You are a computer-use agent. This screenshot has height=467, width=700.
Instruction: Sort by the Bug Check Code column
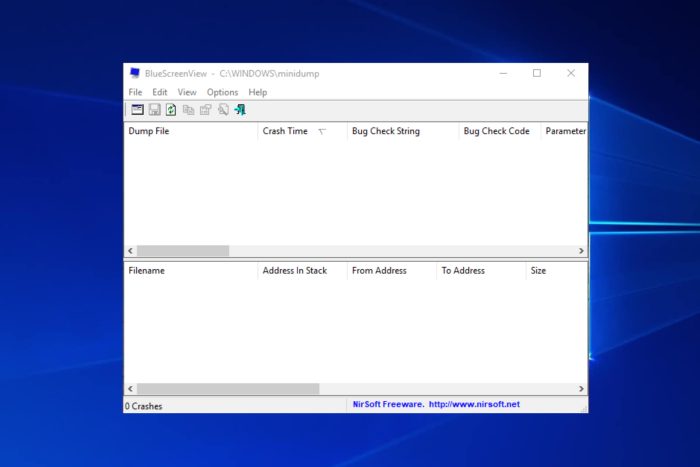tap(500, 131)
